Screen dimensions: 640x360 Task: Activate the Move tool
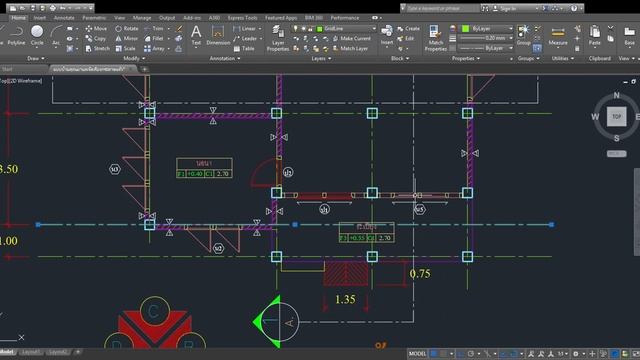coord(96,29)
